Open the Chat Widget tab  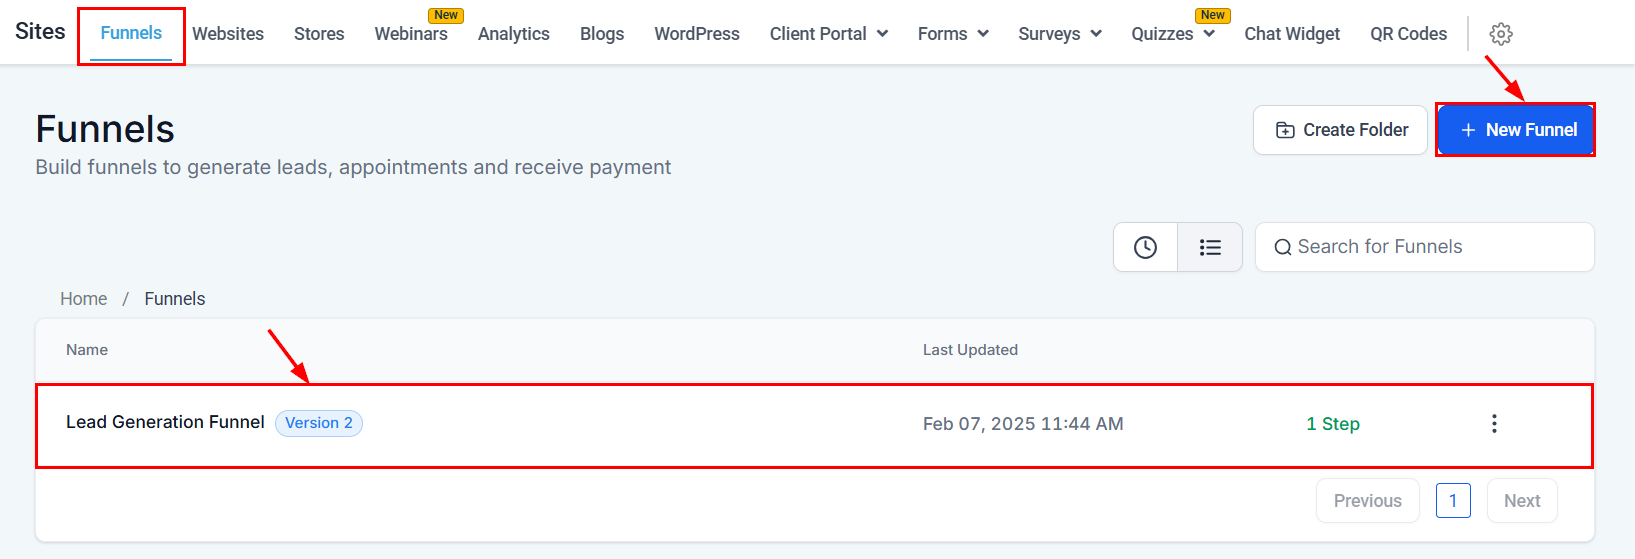1292,34
